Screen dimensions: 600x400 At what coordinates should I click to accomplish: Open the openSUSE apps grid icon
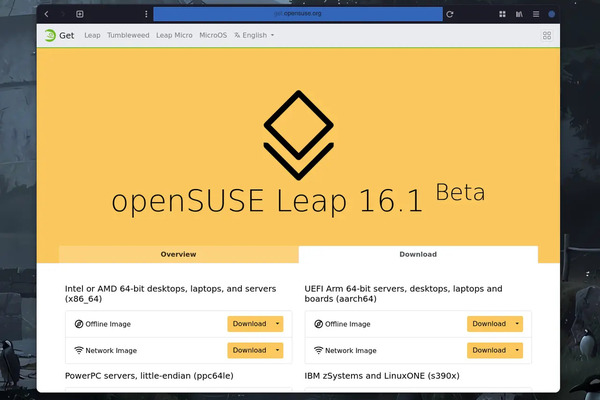pos(547,36)
